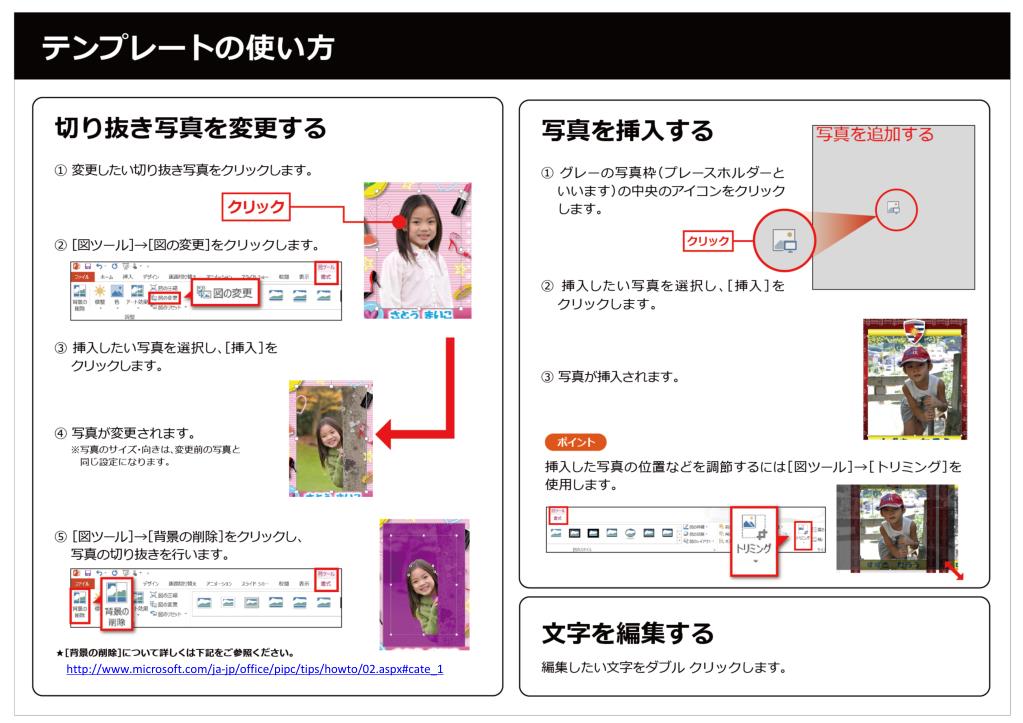Viewport: 1023px width, 723px height.
Task: Select the photo of girl behind tree
Action: (x=331, y=438)
